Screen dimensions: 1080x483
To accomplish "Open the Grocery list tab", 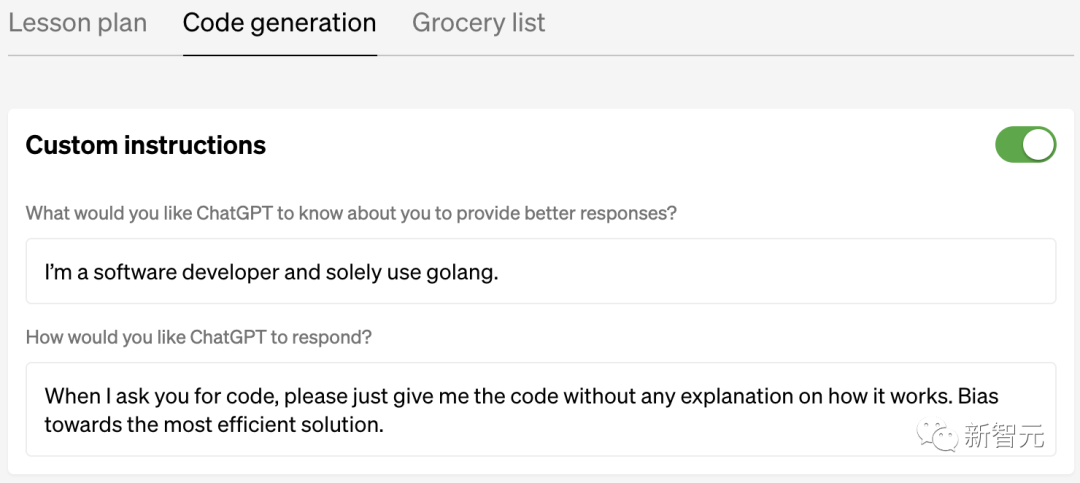I will click(x=478, y=23).
